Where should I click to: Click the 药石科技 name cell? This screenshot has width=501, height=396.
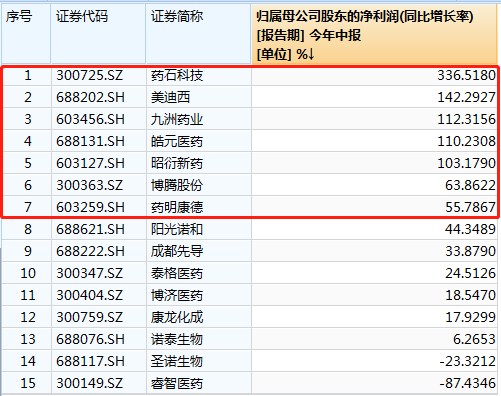199,75
